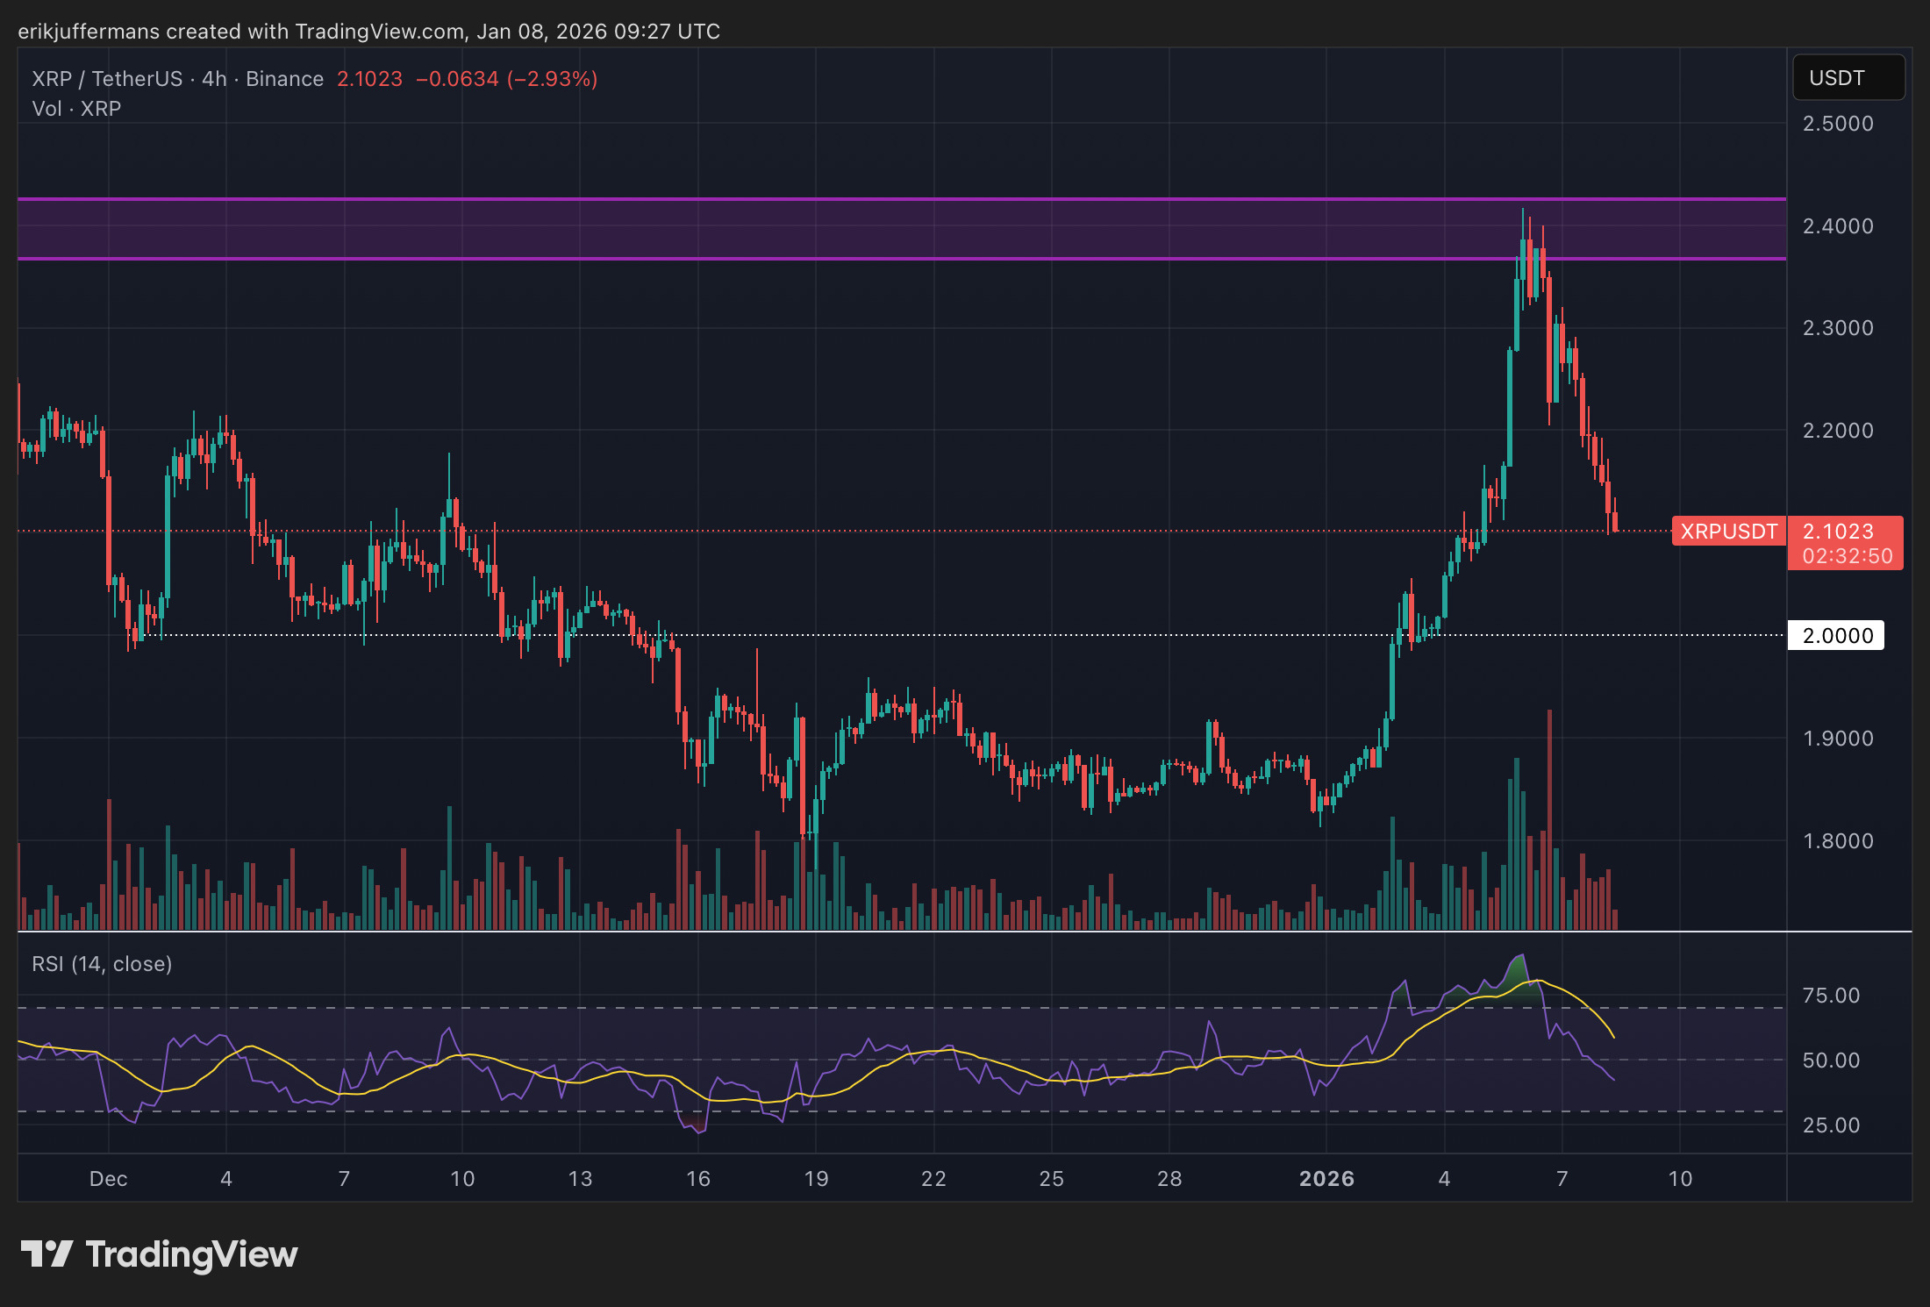The image size is (1930, 1307).
Task: Click the 2.5000 level on price scale
Action: pyautogui.click(x=1837, y=124)
